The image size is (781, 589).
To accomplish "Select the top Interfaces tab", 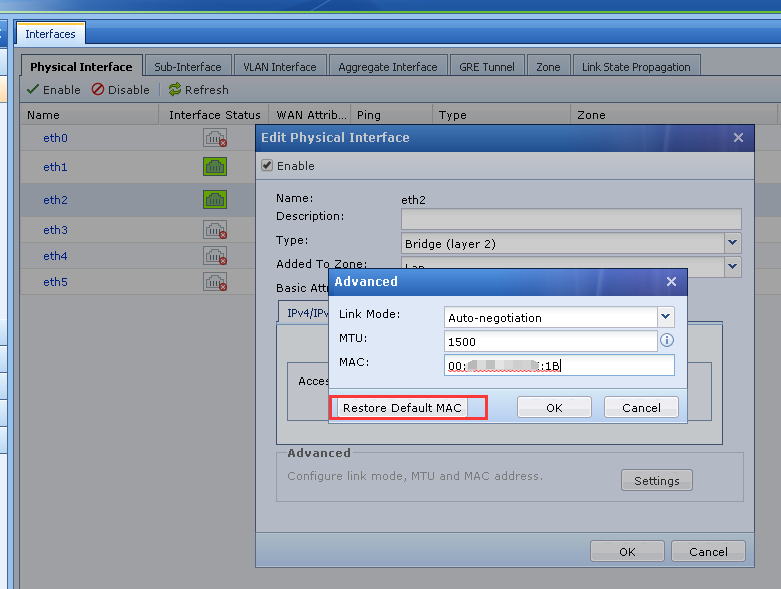I will coord(50,34).
